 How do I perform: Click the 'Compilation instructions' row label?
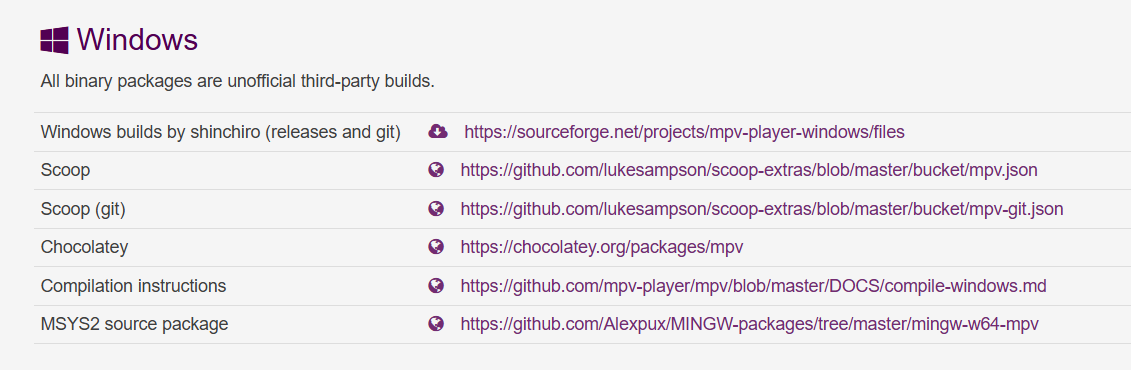click(x=133, y=286)
